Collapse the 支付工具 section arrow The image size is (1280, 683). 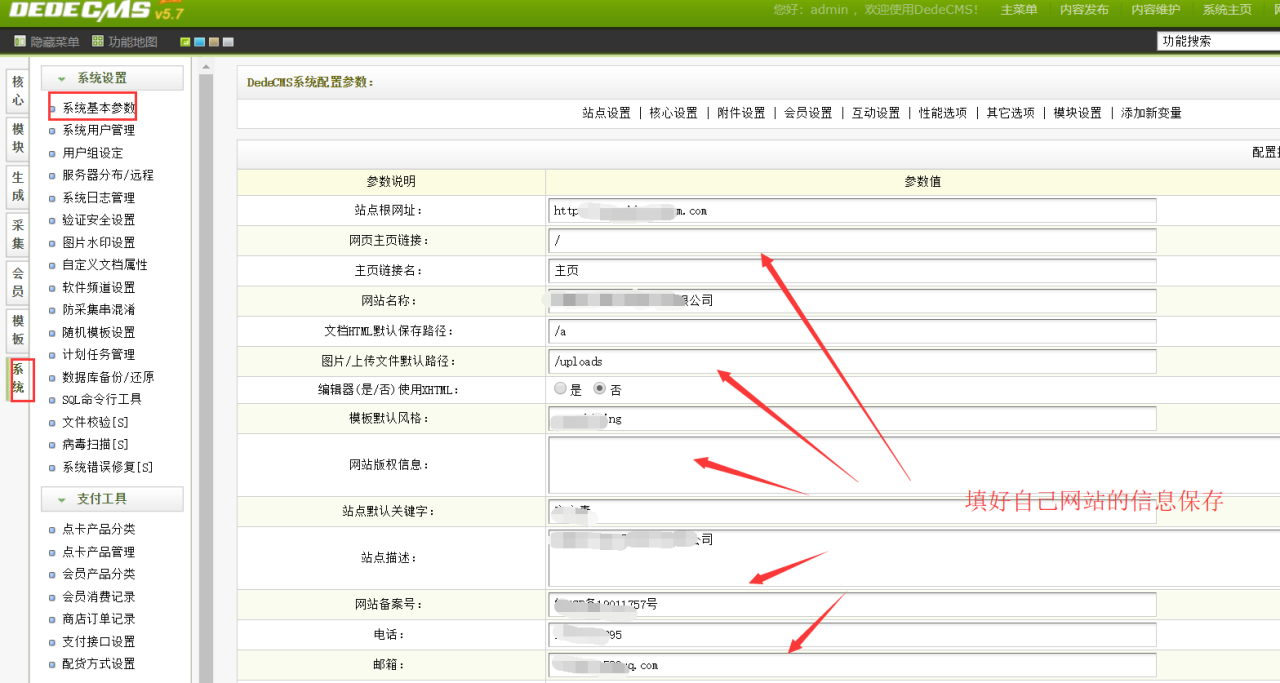pyautogui.click(x=62, y=499)
